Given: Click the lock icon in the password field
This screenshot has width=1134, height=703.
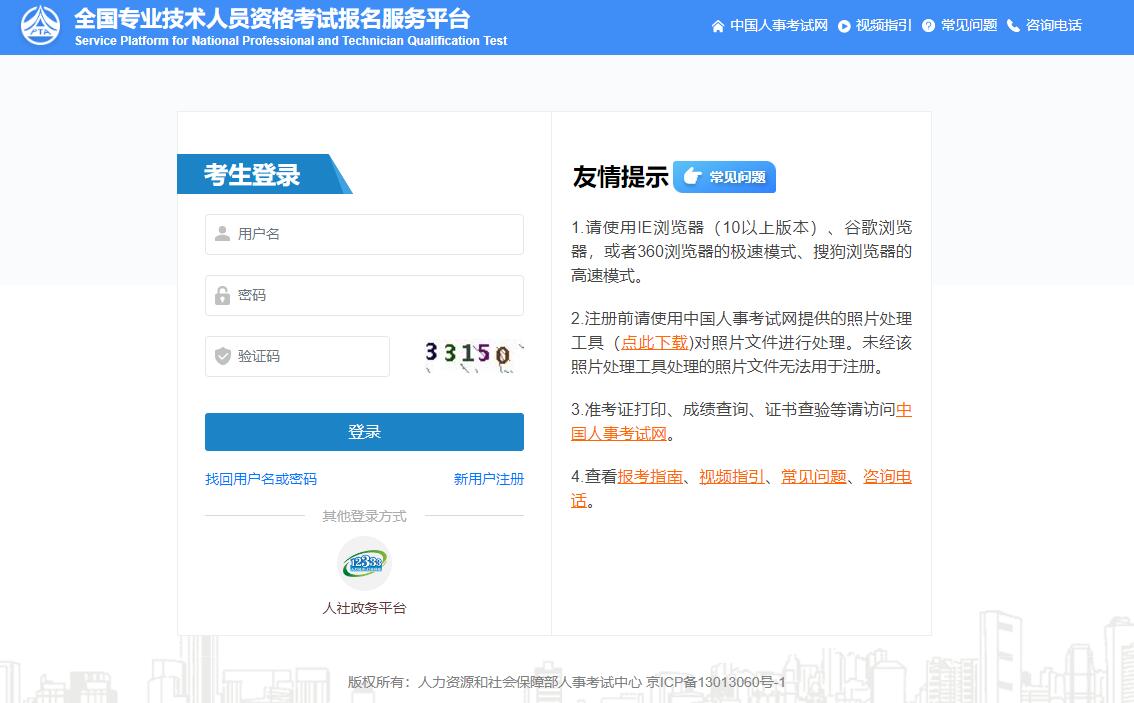Looking at the screenshot, I should tap(223, 295).
